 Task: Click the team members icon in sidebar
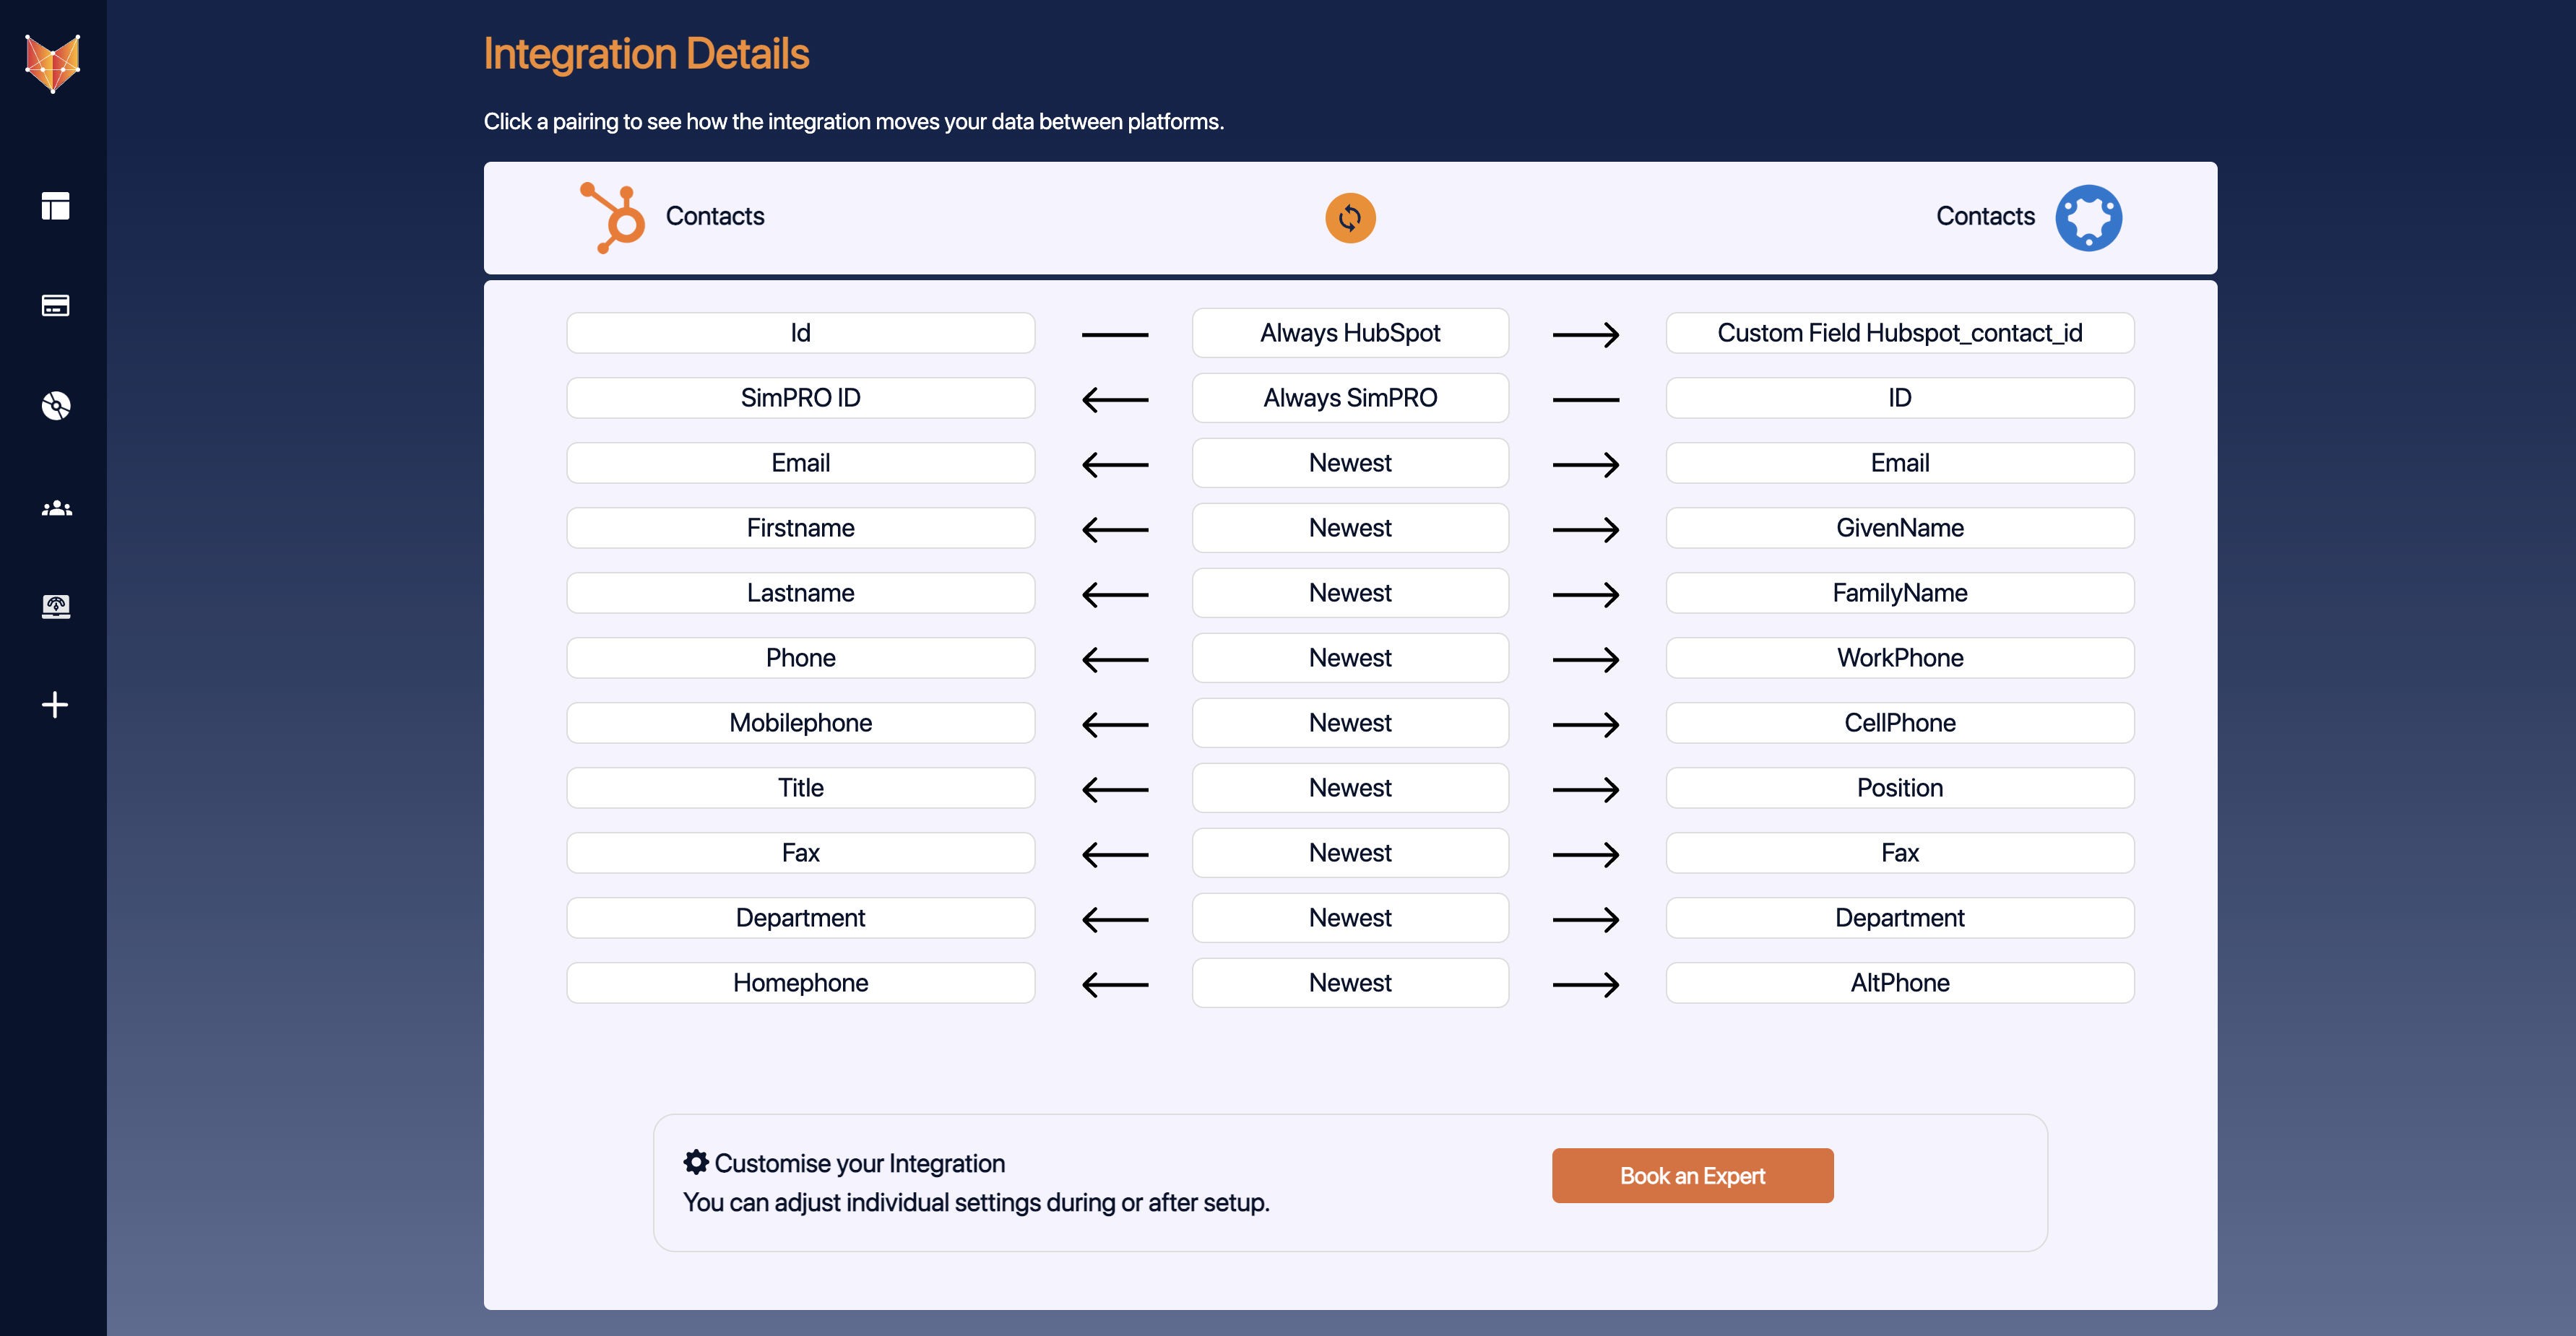click(55, 507)
